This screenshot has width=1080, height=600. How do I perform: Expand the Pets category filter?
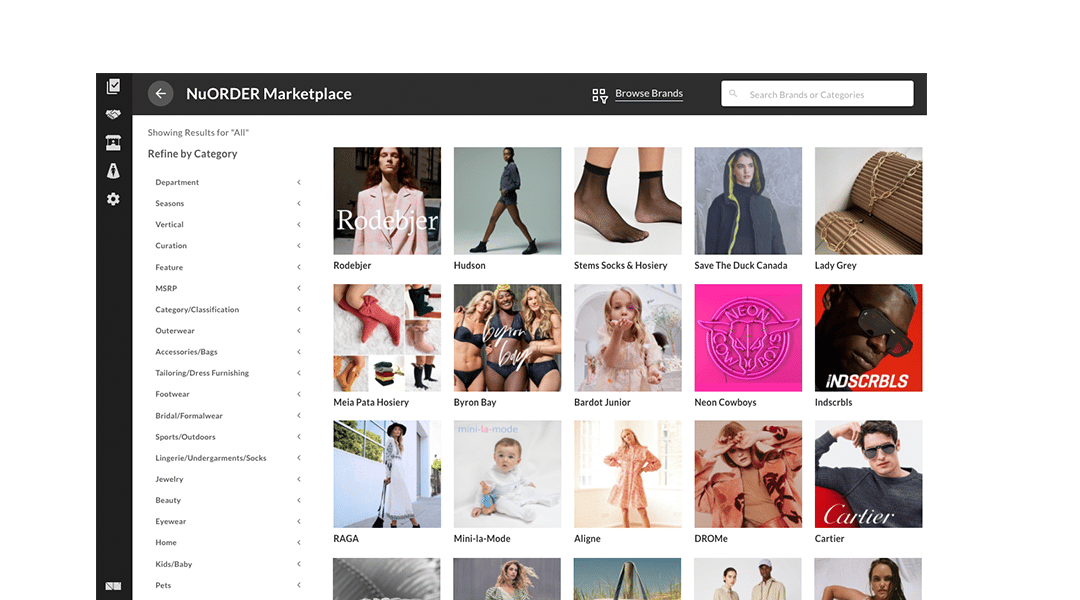(x=227, y=586)
